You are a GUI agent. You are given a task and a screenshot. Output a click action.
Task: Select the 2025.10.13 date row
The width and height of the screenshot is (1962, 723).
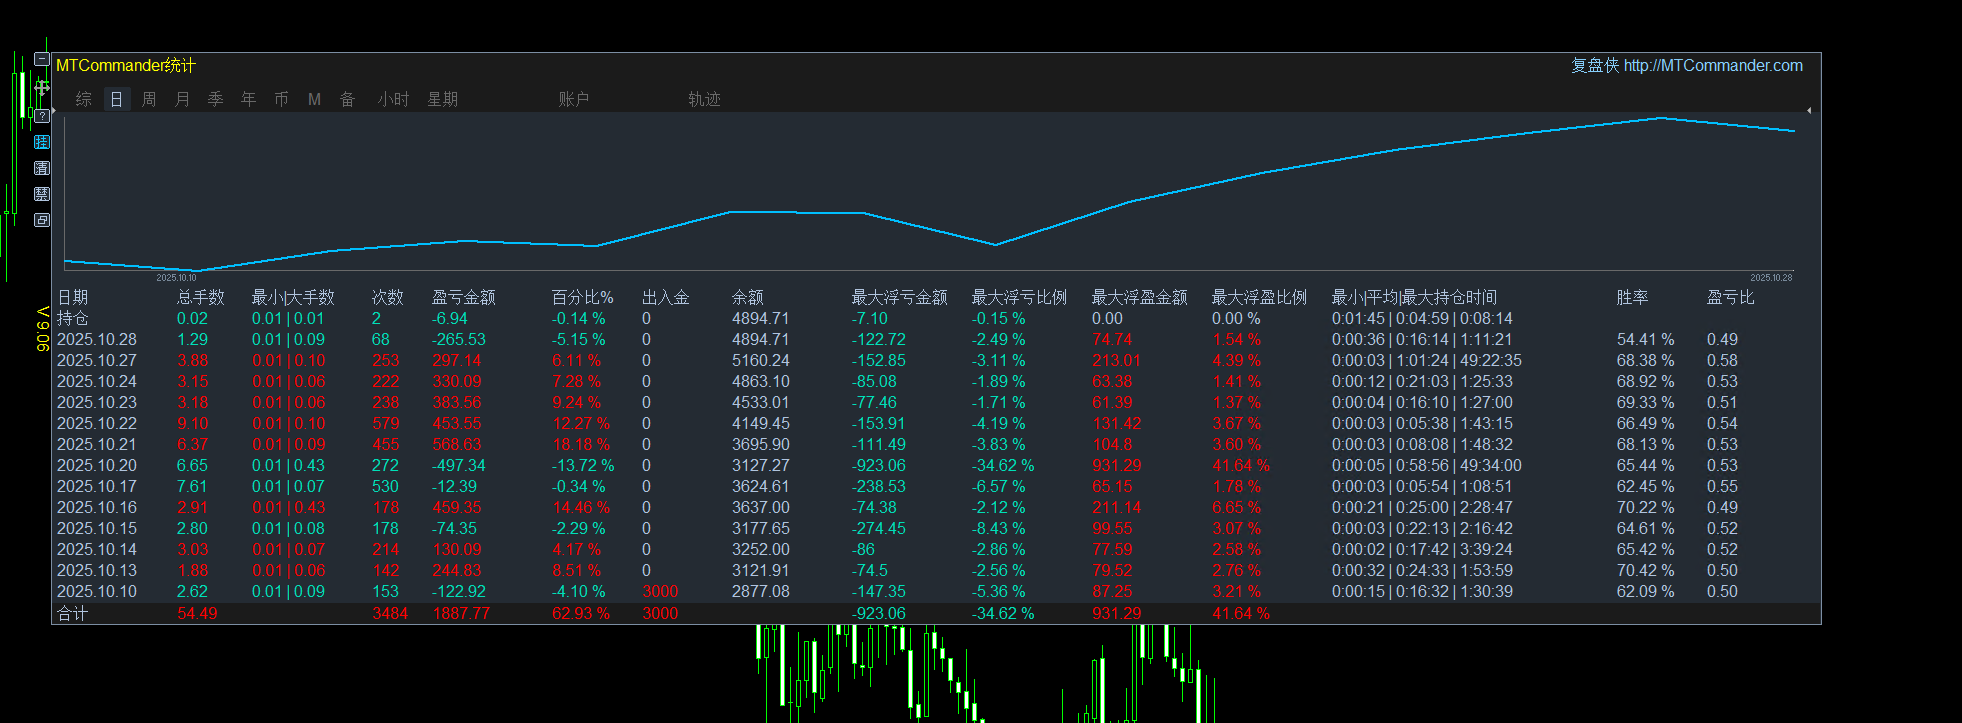[x=97, y=570]
